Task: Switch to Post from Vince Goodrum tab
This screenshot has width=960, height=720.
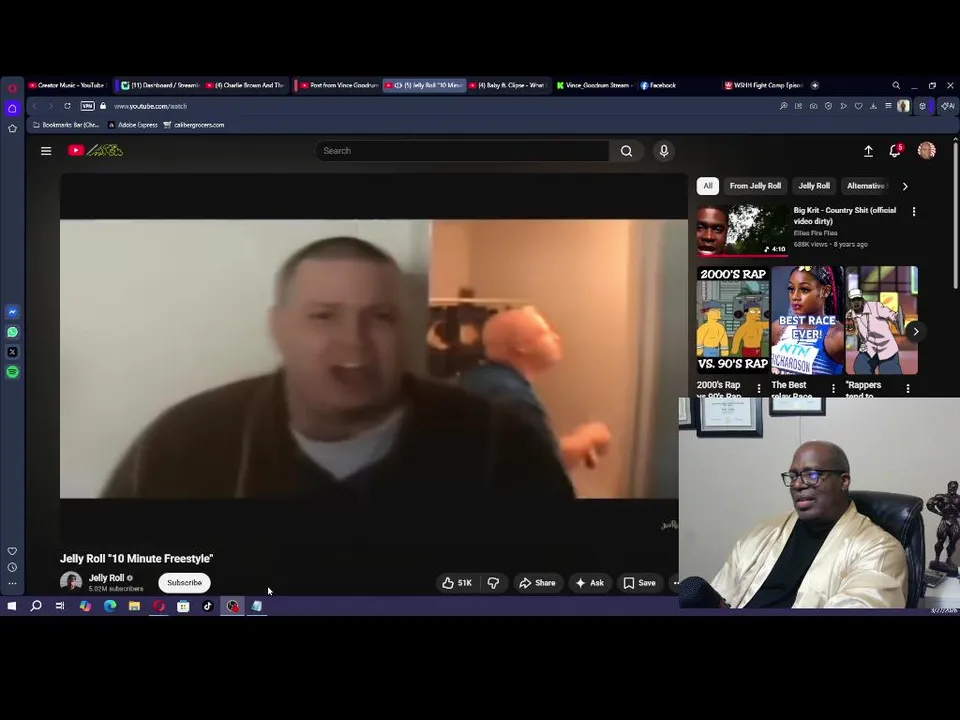Action: (x=339, y=85)
